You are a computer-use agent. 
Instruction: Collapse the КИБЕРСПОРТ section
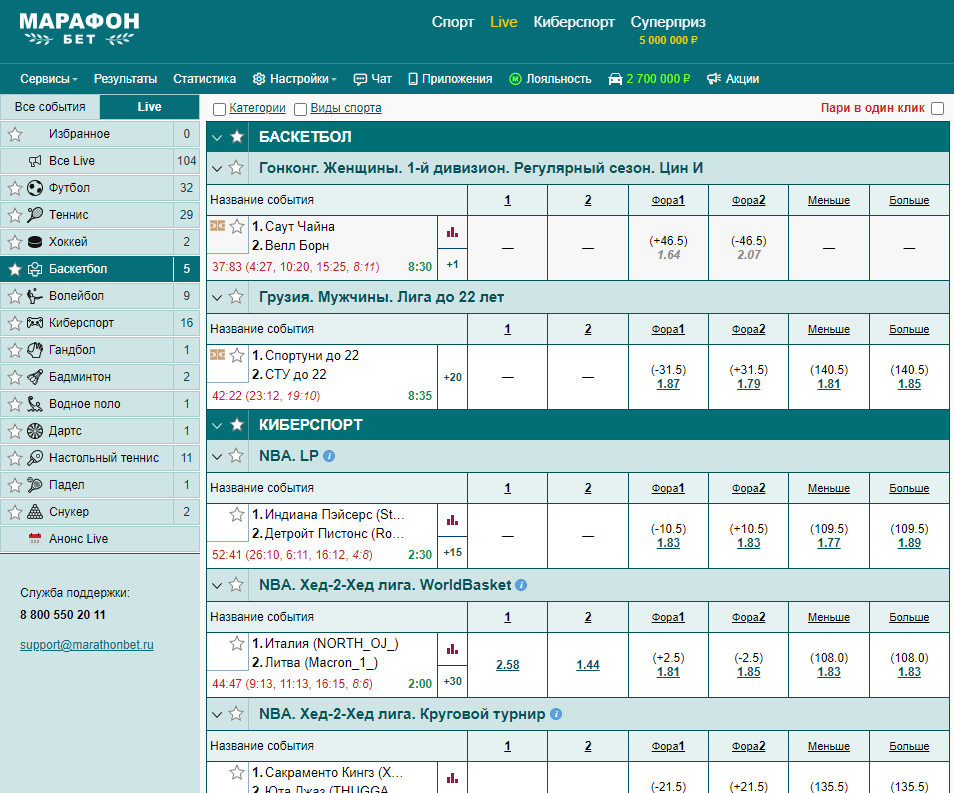click(217, 425)
